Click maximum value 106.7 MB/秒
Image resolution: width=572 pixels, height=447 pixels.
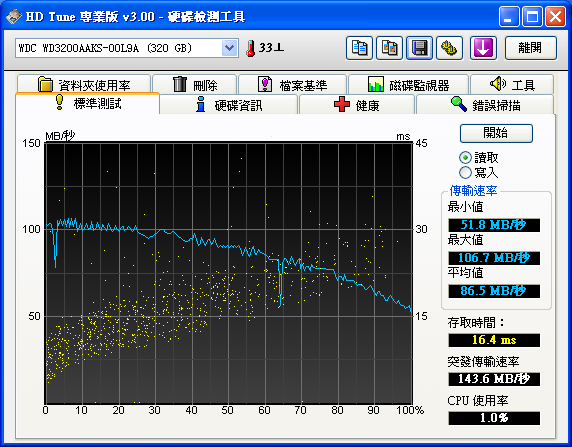(494, 258)
